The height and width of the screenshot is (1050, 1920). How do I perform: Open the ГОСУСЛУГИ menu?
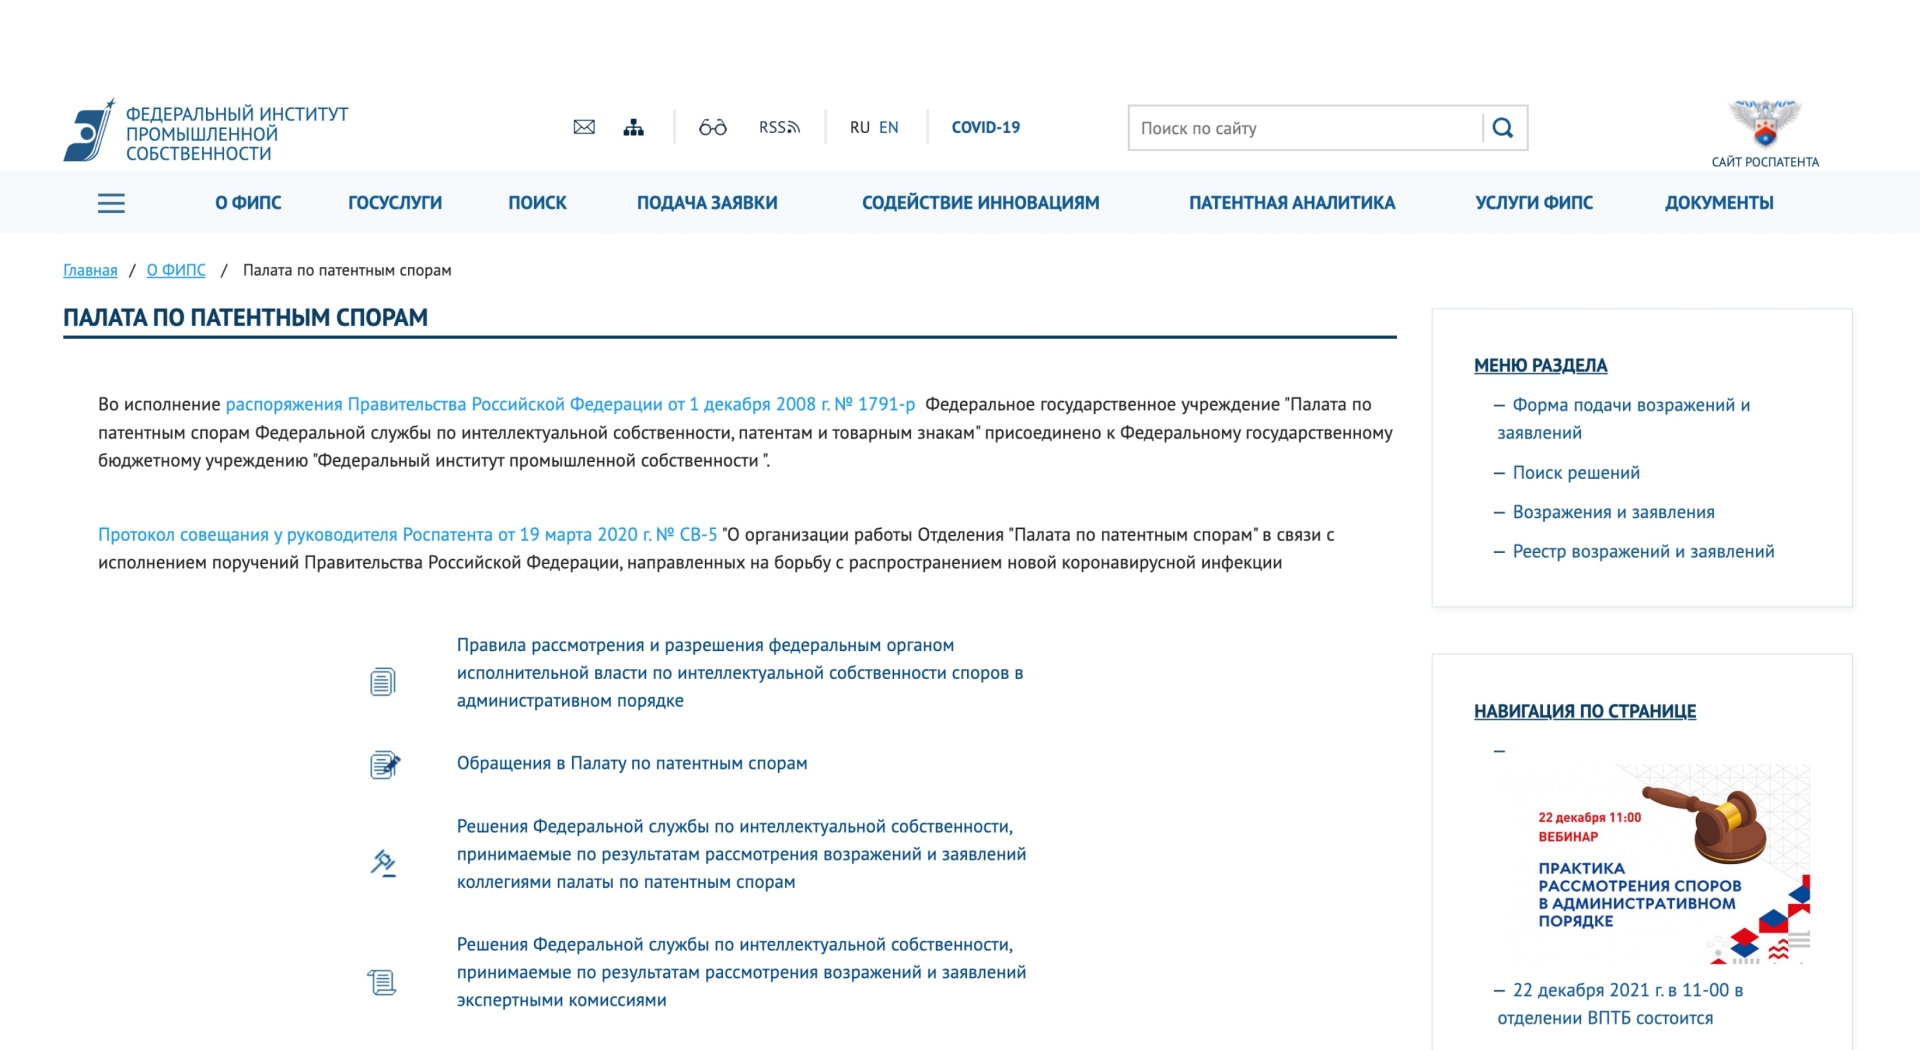pos(395,203)
